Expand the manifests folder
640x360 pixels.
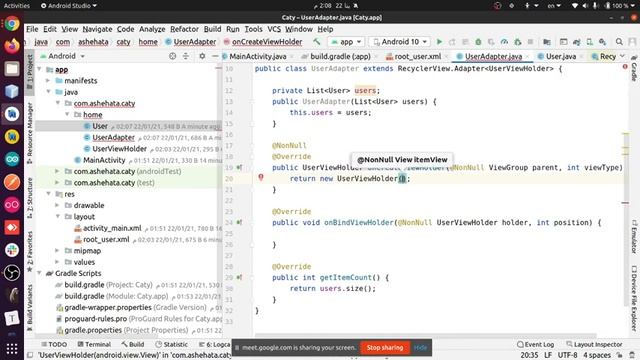[49, 80]
